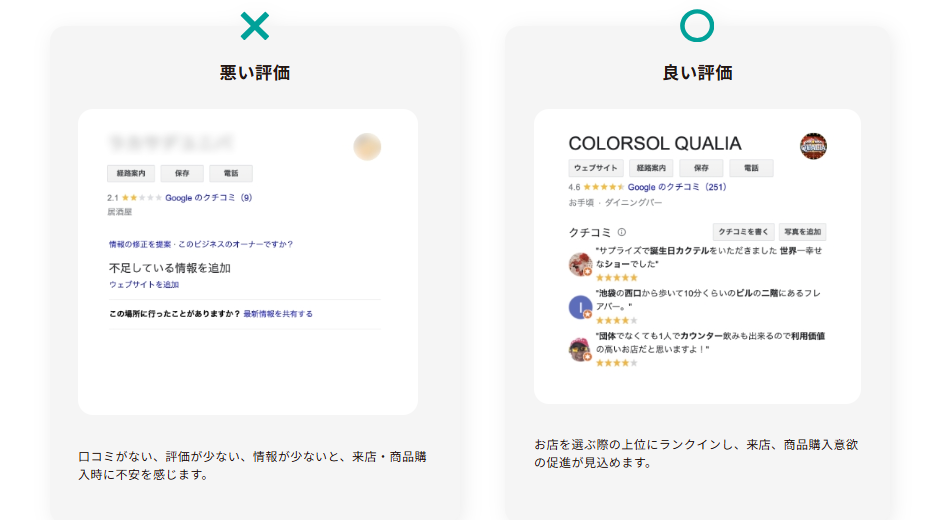Click the star rating under 団体でなくても review
Image resolution: width=942 pixels, height=520 pixels.
pyautogui.click(x=616, y=363)
